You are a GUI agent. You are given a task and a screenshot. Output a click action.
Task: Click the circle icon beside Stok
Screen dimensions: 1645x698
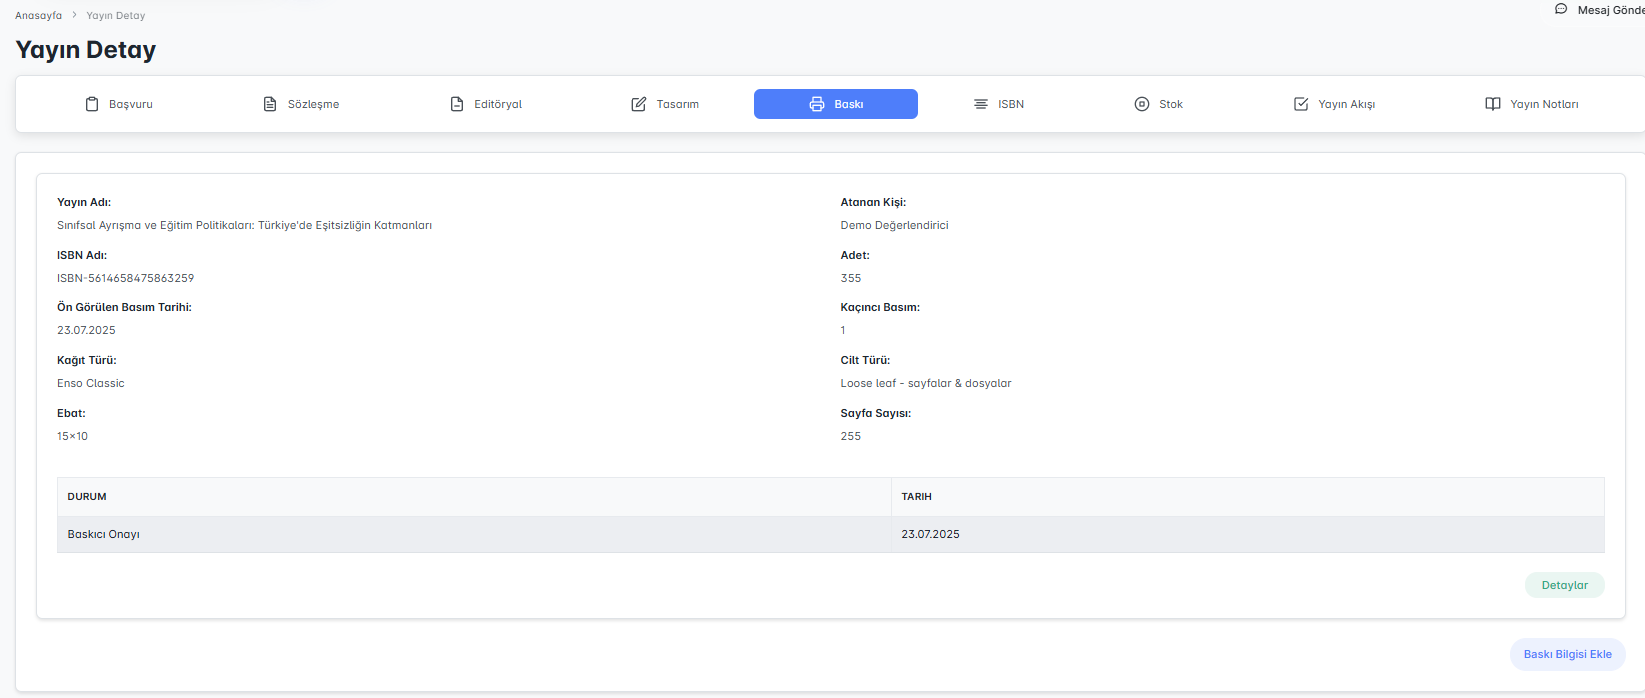1142,104
